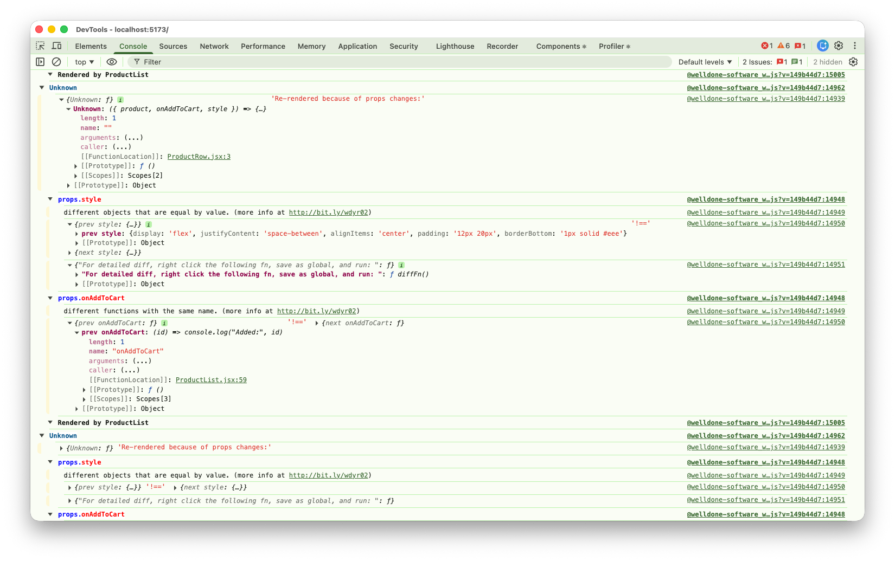This screenshot has width=895, height=561.
Task: Click the 2 hidden messages label
Action: [x=827, y=62]
